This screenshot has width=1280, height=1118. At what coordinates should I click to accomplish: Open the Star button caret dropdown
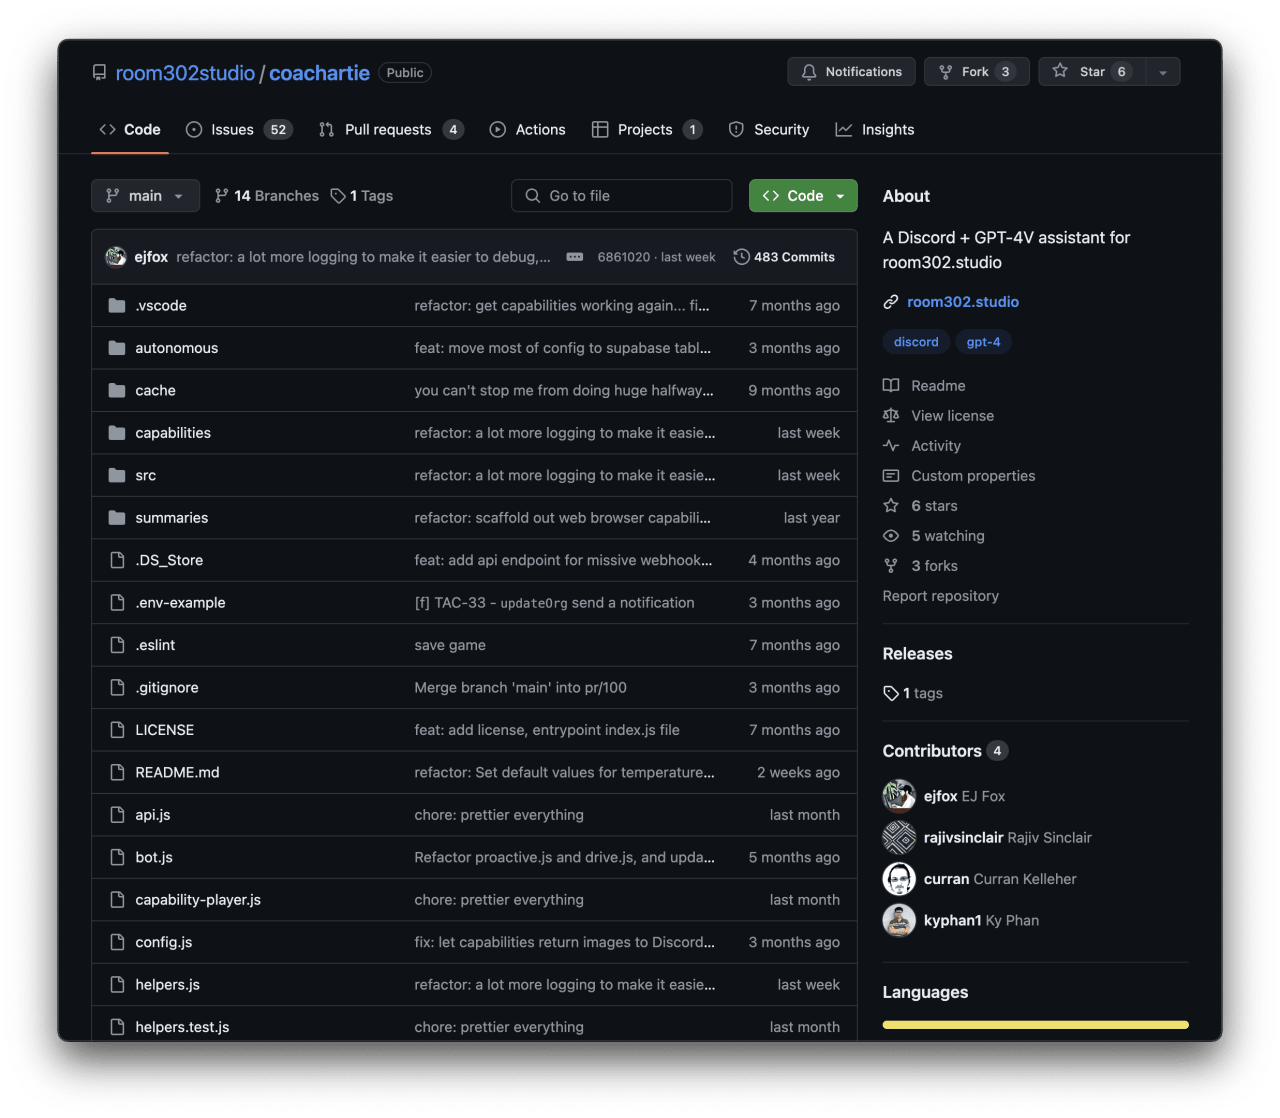[1162, 71]
